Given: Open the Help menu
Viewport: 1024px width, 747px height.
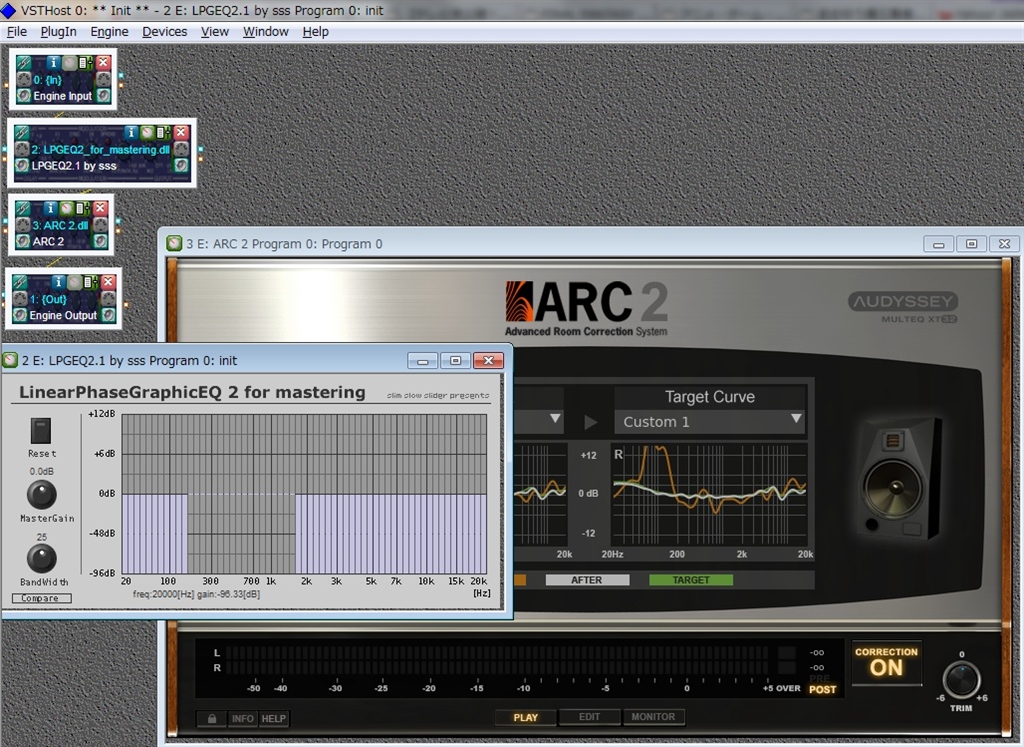Looking at the screenshot, I should click(315, 31).
